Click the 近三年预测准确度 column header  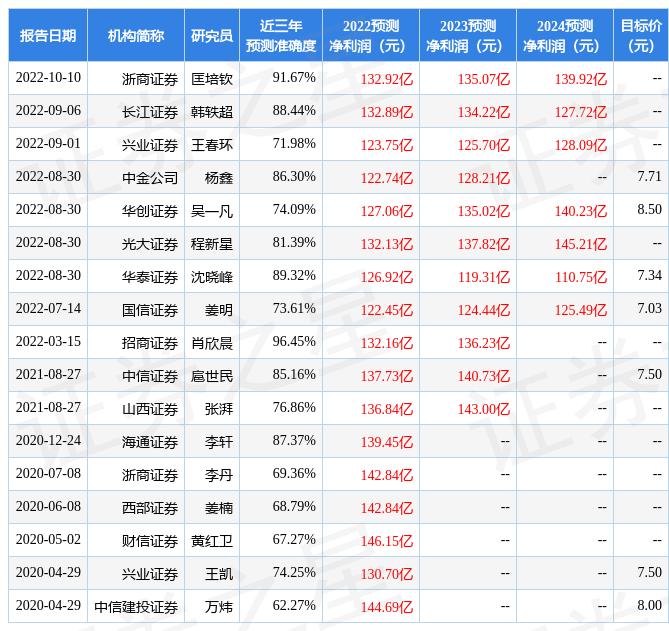point(281,35)
